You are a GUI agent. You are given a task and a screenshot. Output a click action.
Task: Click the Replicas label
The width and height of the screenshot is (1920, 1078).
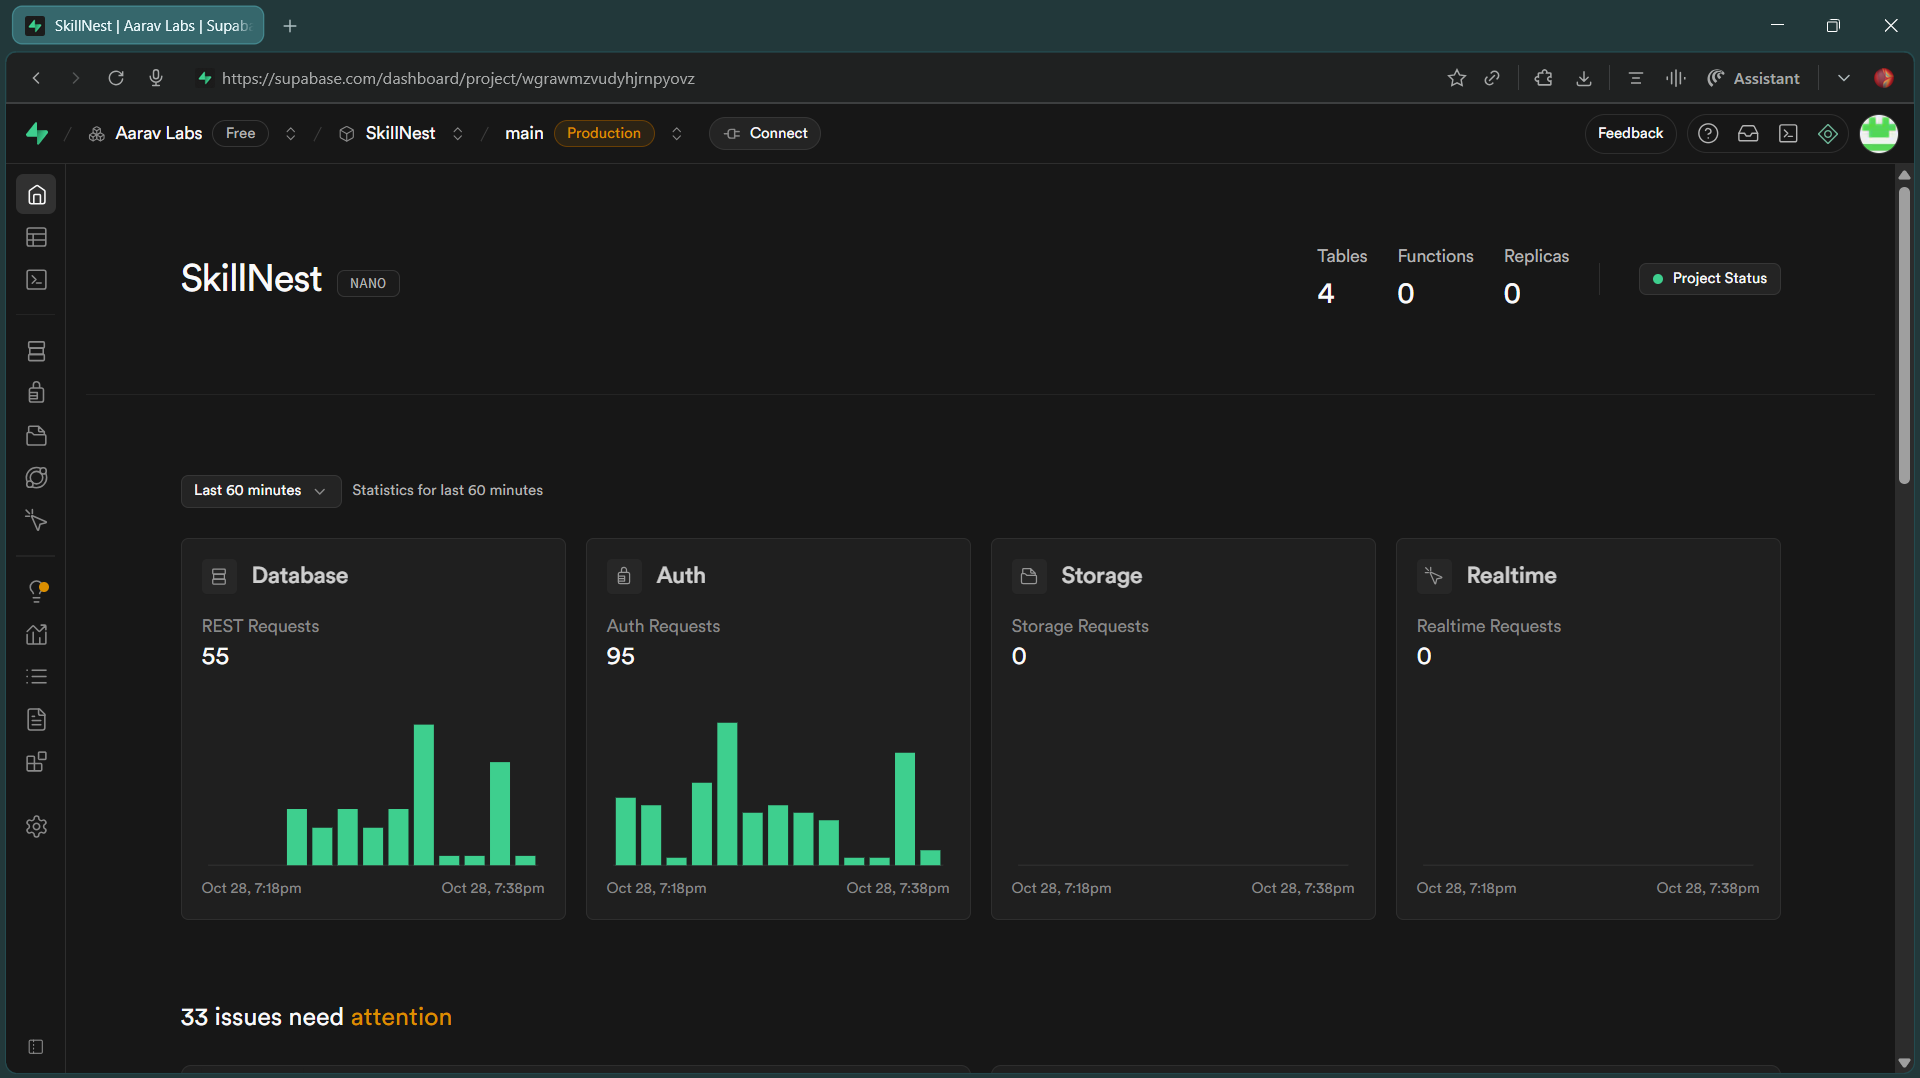(1536, 257)
